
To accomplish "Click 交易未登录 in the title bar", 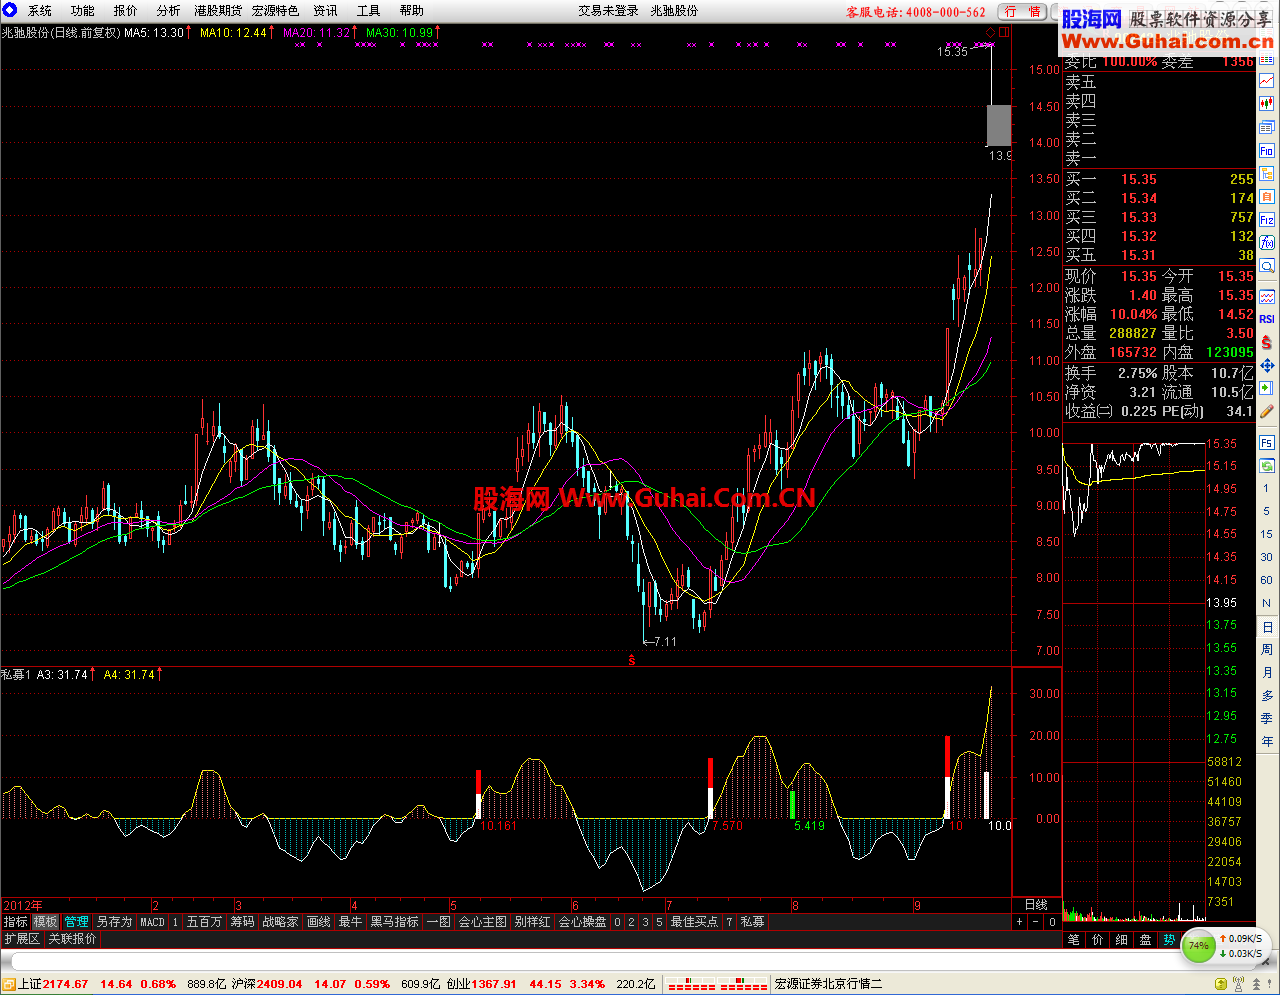I will (x=608, y=11).
